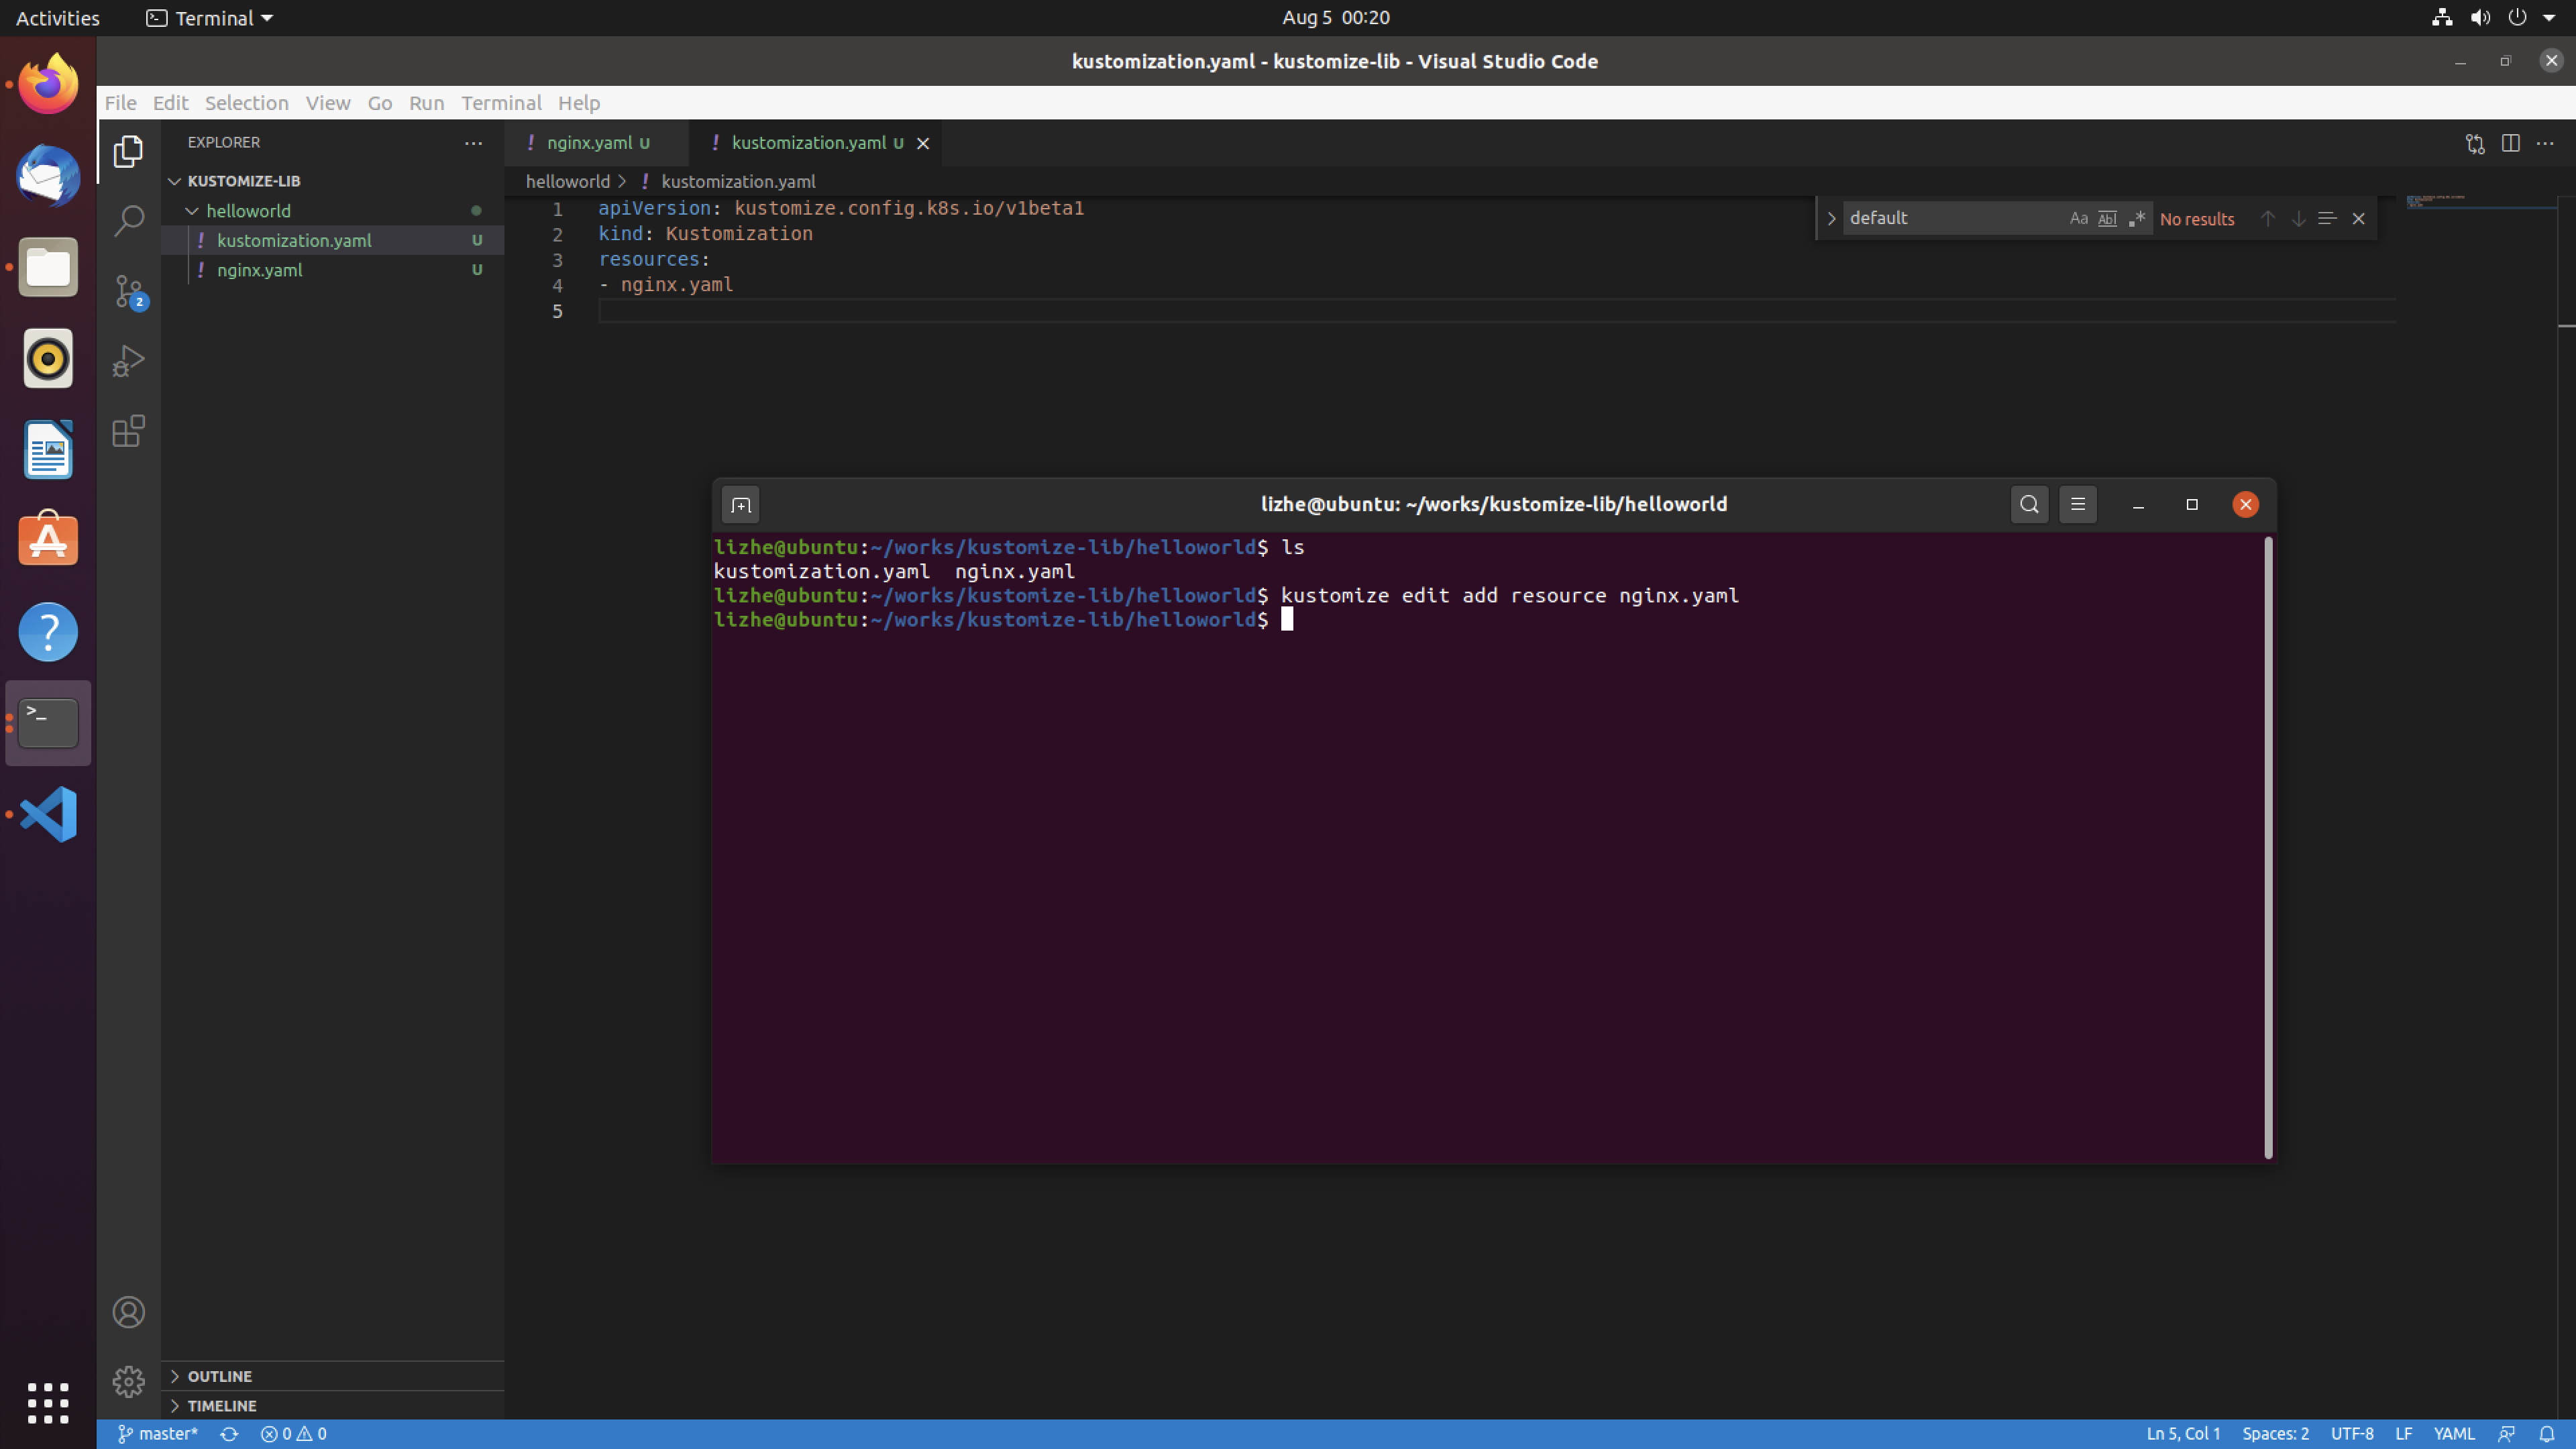Open the Edit menu
This screenshot has height=1449, width=2576.
point(170,102)
